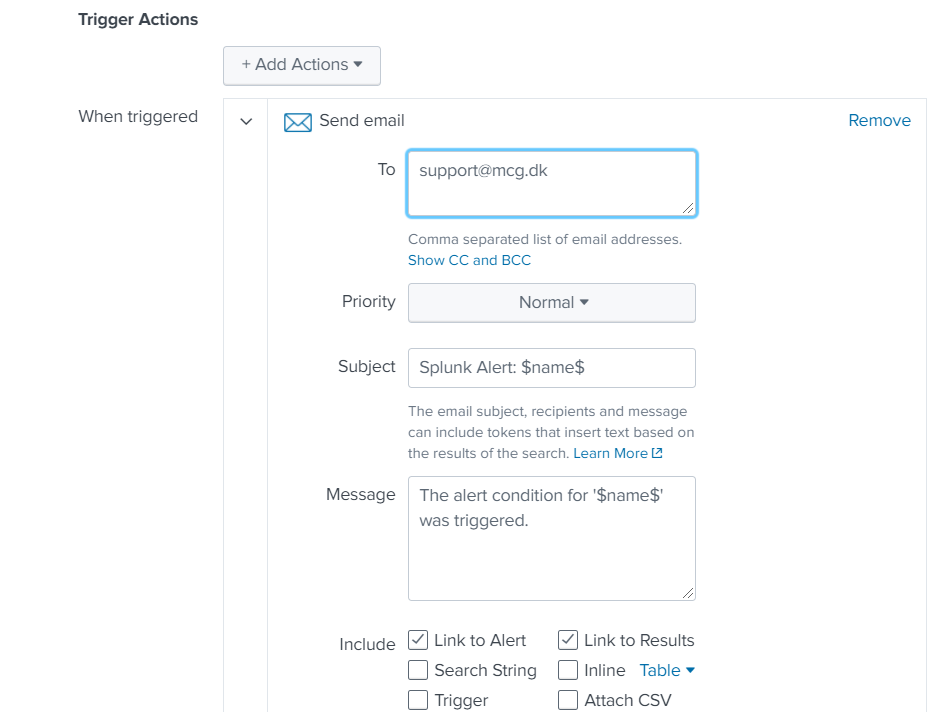Tick the Attach CSV checkbox
This screenshot has width=943, height=712.
pos(568,700)
